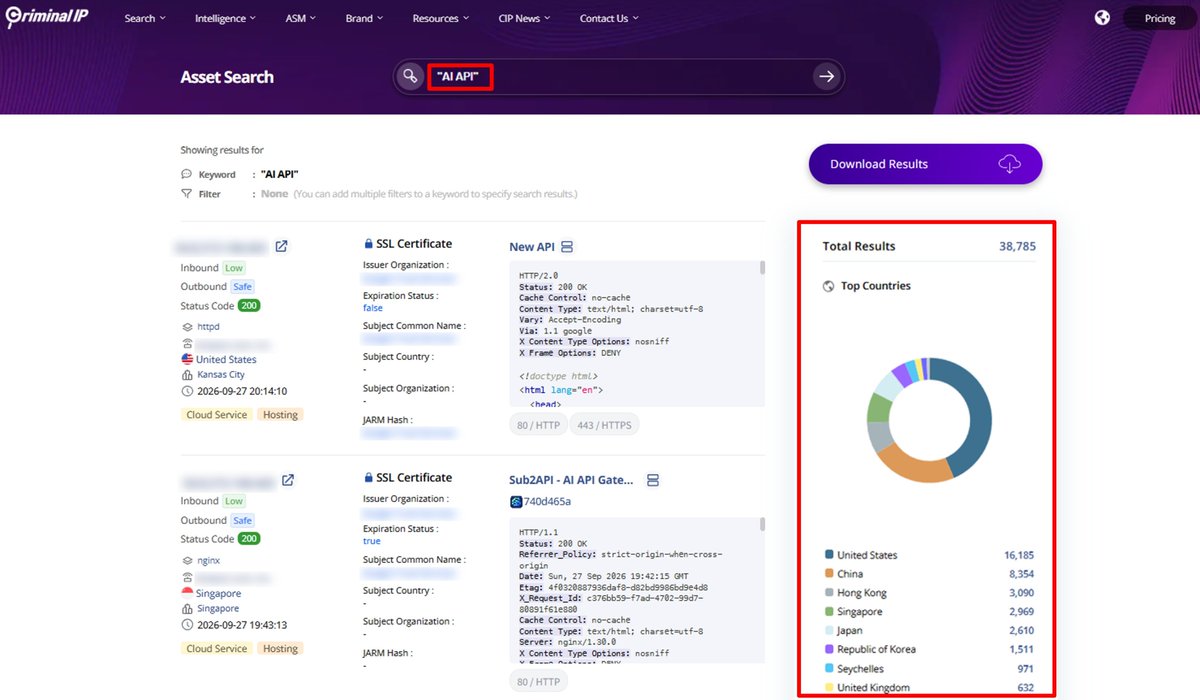
Task: Open the Contact Us menu
Action: point(609,18)
